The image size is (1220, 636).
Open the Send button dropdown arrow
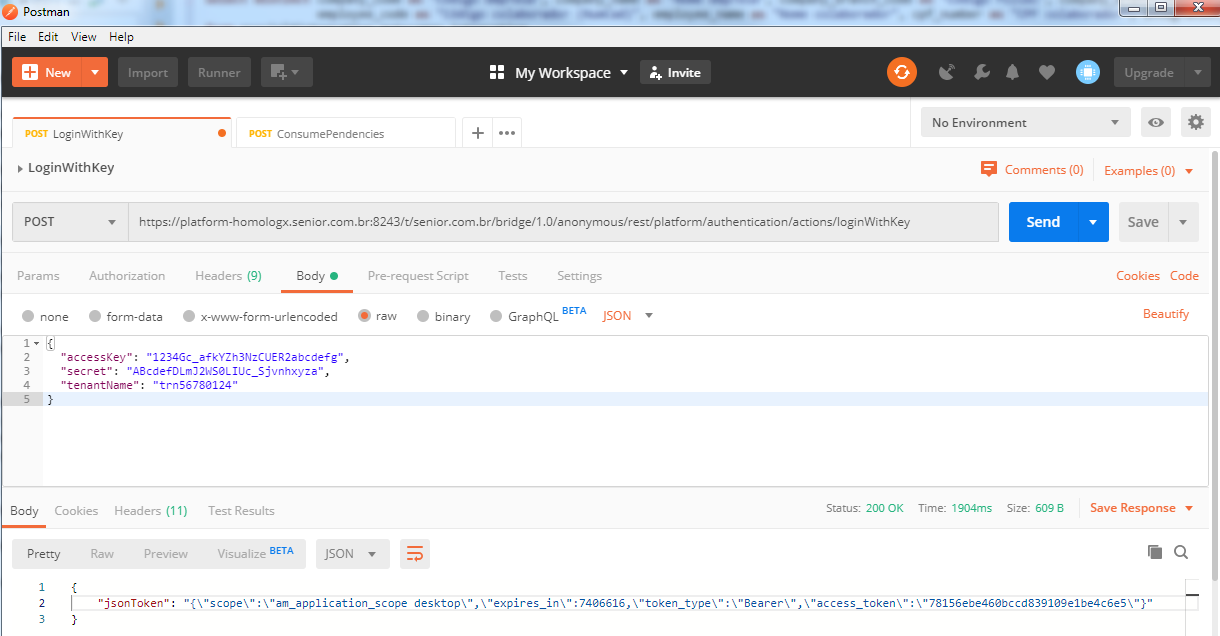click(1093, 222)
